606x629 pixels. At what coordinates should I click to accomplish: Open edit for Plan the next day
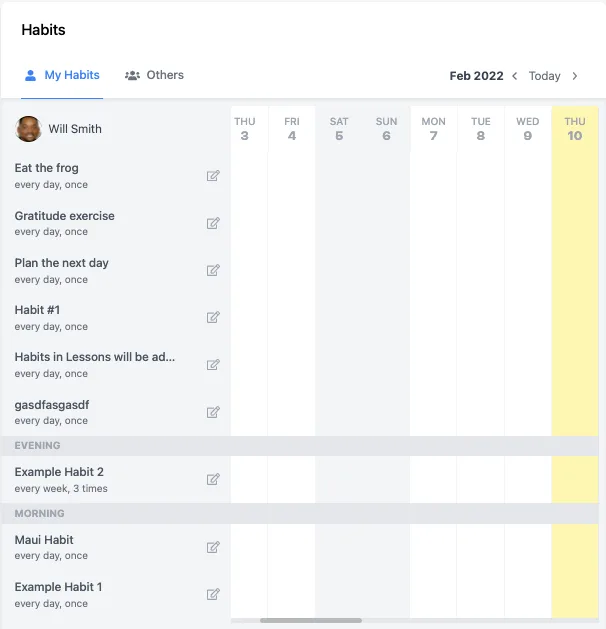point(213,270)
